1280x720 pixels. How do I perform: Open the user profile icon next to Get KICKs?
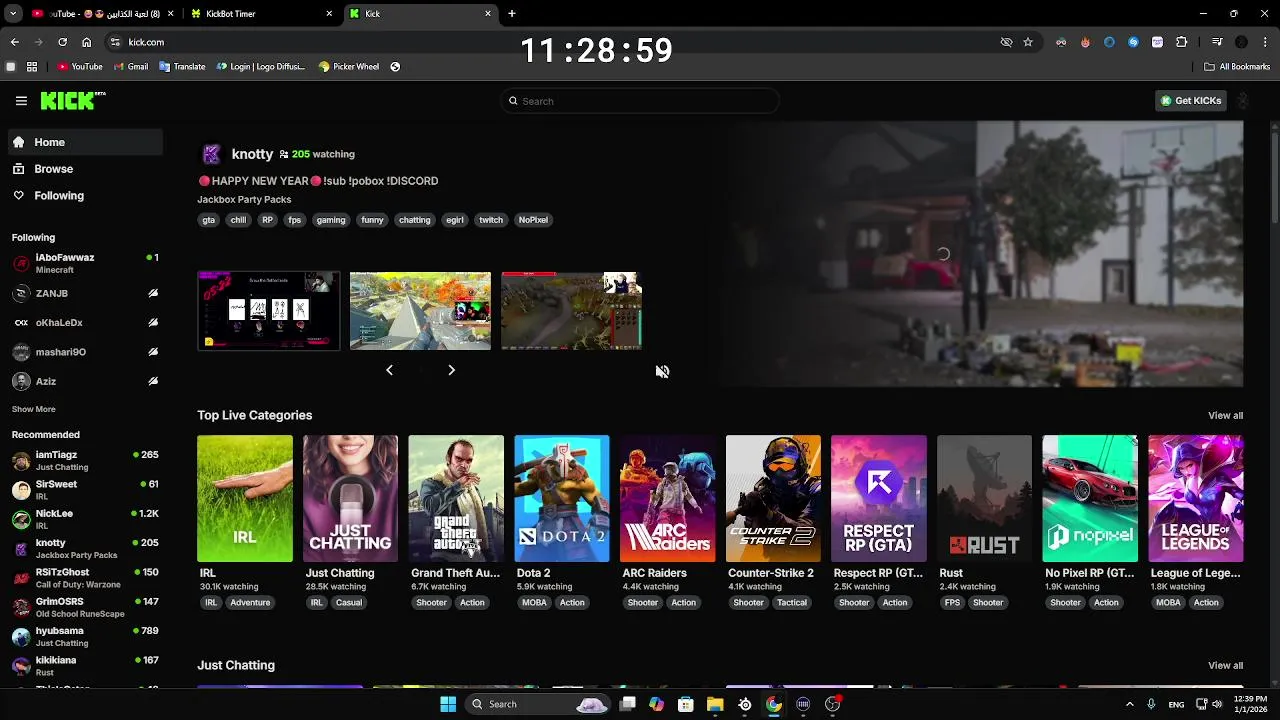click(1243, 101)
